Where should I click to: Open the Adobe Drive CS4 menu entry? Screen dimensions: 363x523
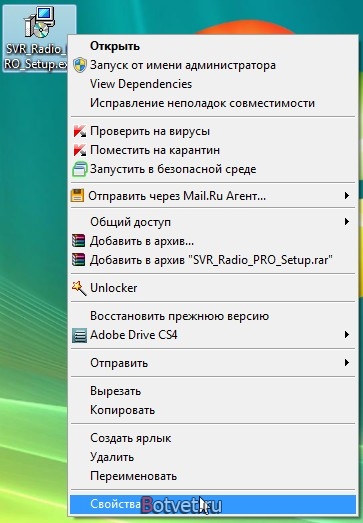tap(213, 335)
